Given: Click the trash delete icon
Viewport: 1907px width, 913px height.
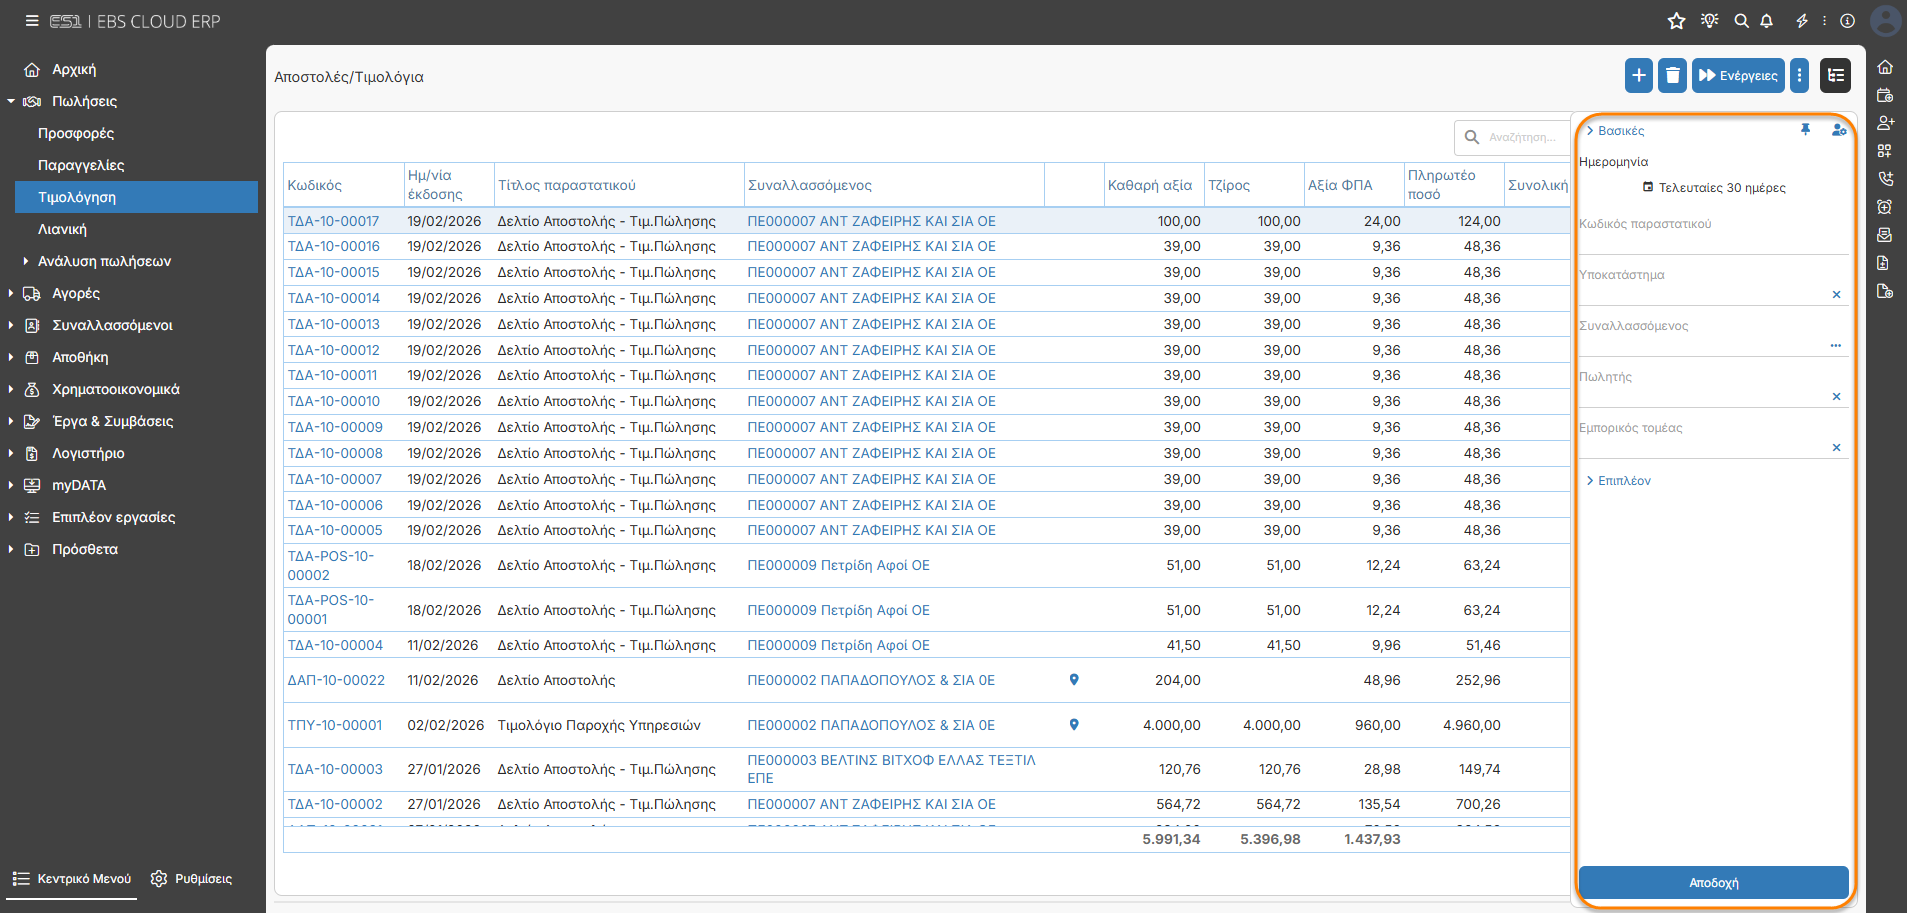Looking at the screenshot, I should [x=1672, y=75].
